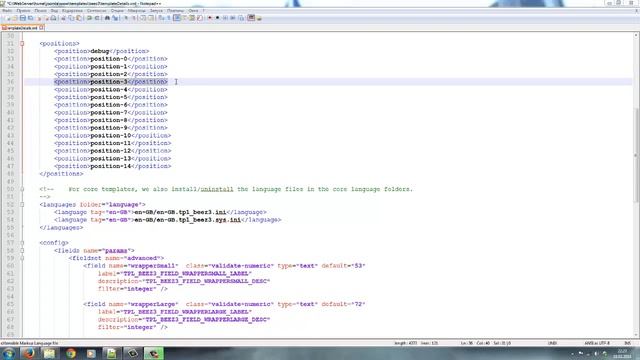Toggle word wrap toolbar icon
Viewport: 640px width, 360px height.
(161, 18)
